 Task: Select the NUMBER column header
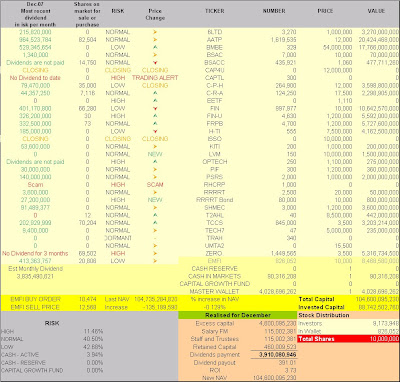pyautogui.click(x=274, y=11)
